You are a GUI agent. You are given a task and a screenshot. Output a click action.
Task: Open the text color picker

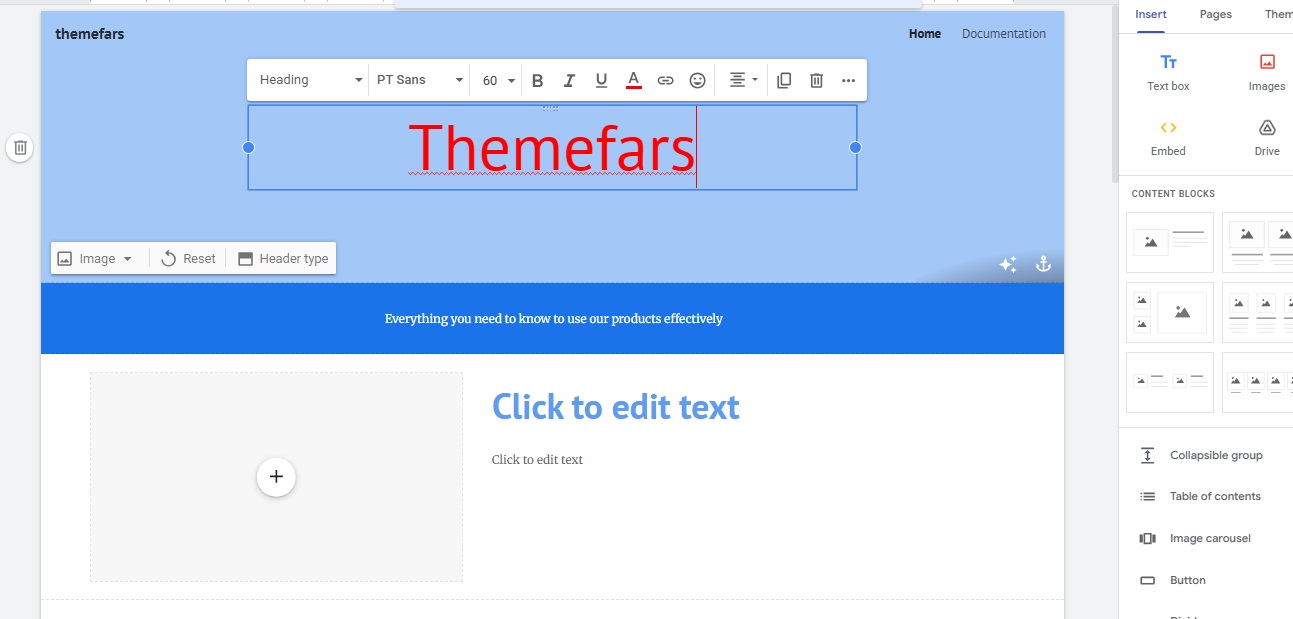[x=633, y=81]
